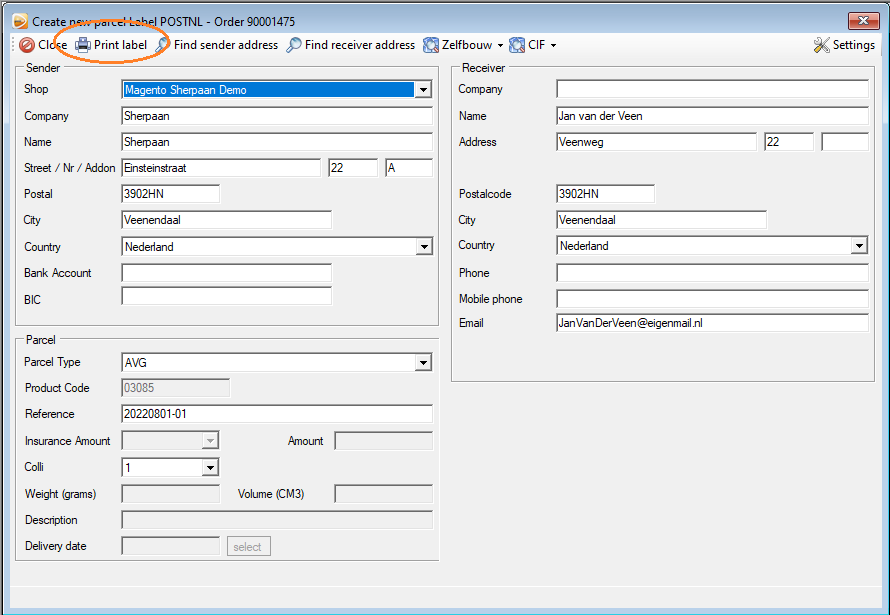Click the Zelfbouw menu label
Screen dimensions: 890x615
pos(467,45)
